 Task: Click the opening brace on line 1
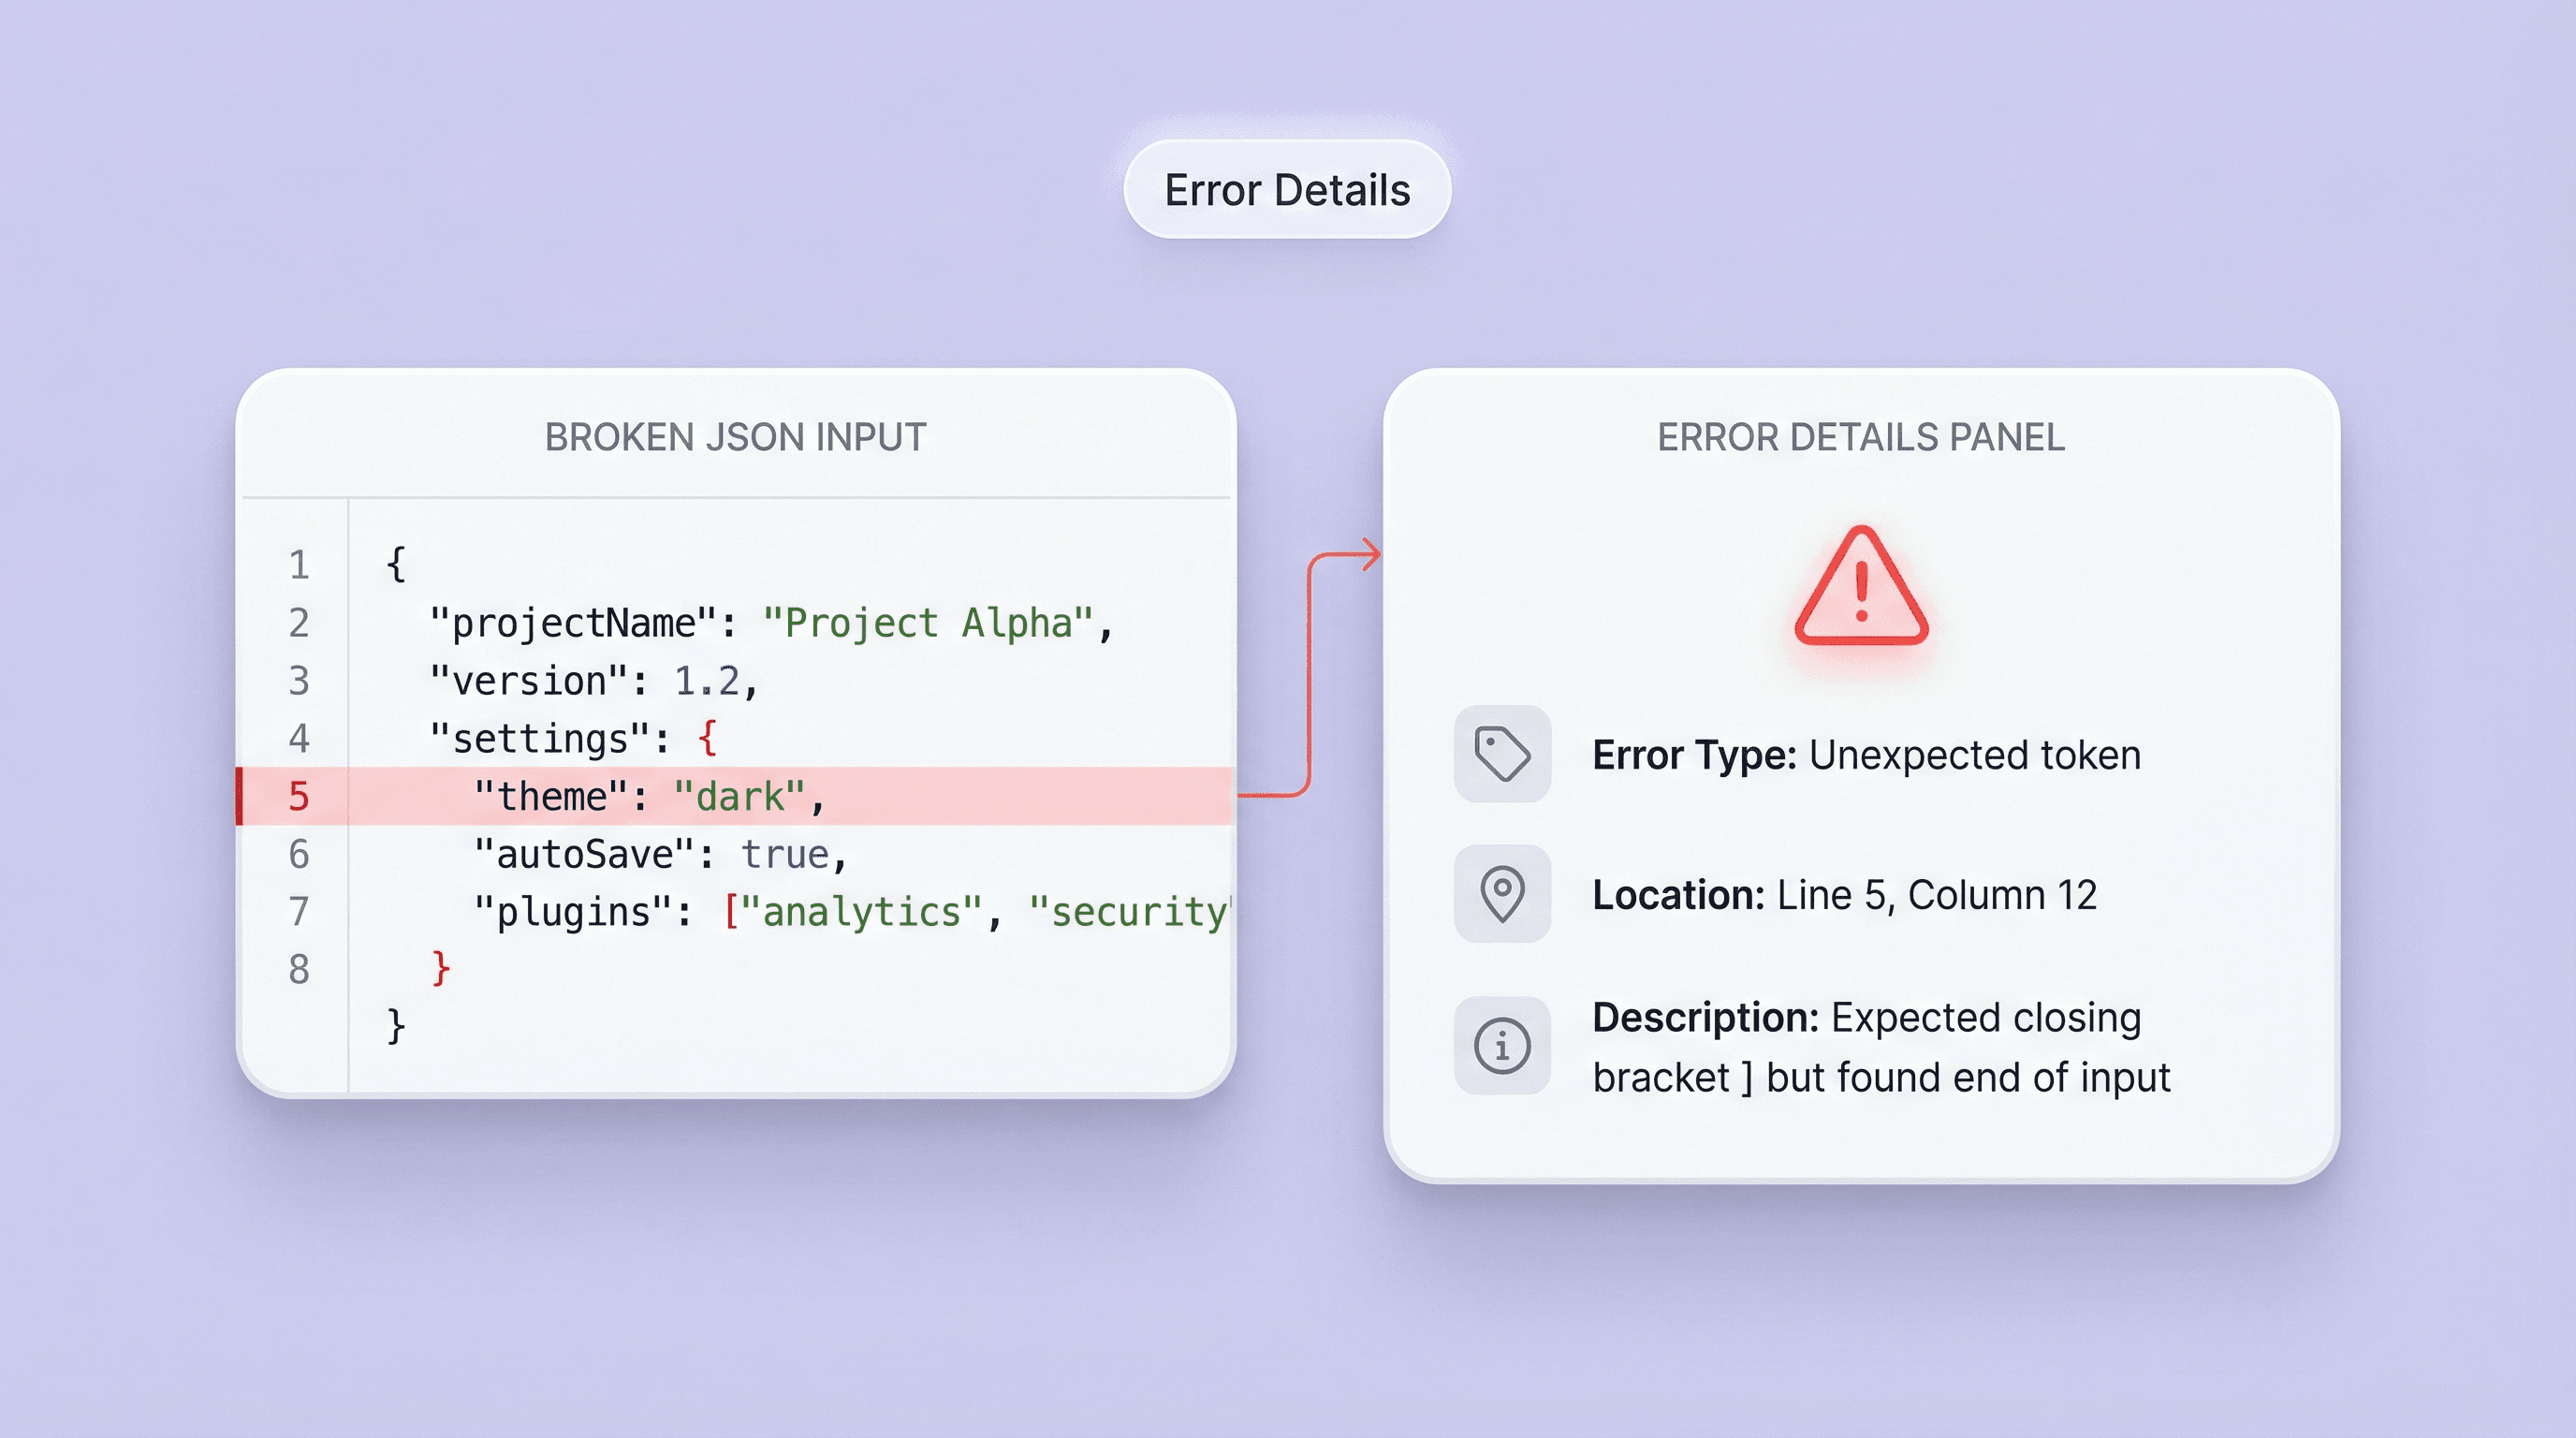(396, 563)
